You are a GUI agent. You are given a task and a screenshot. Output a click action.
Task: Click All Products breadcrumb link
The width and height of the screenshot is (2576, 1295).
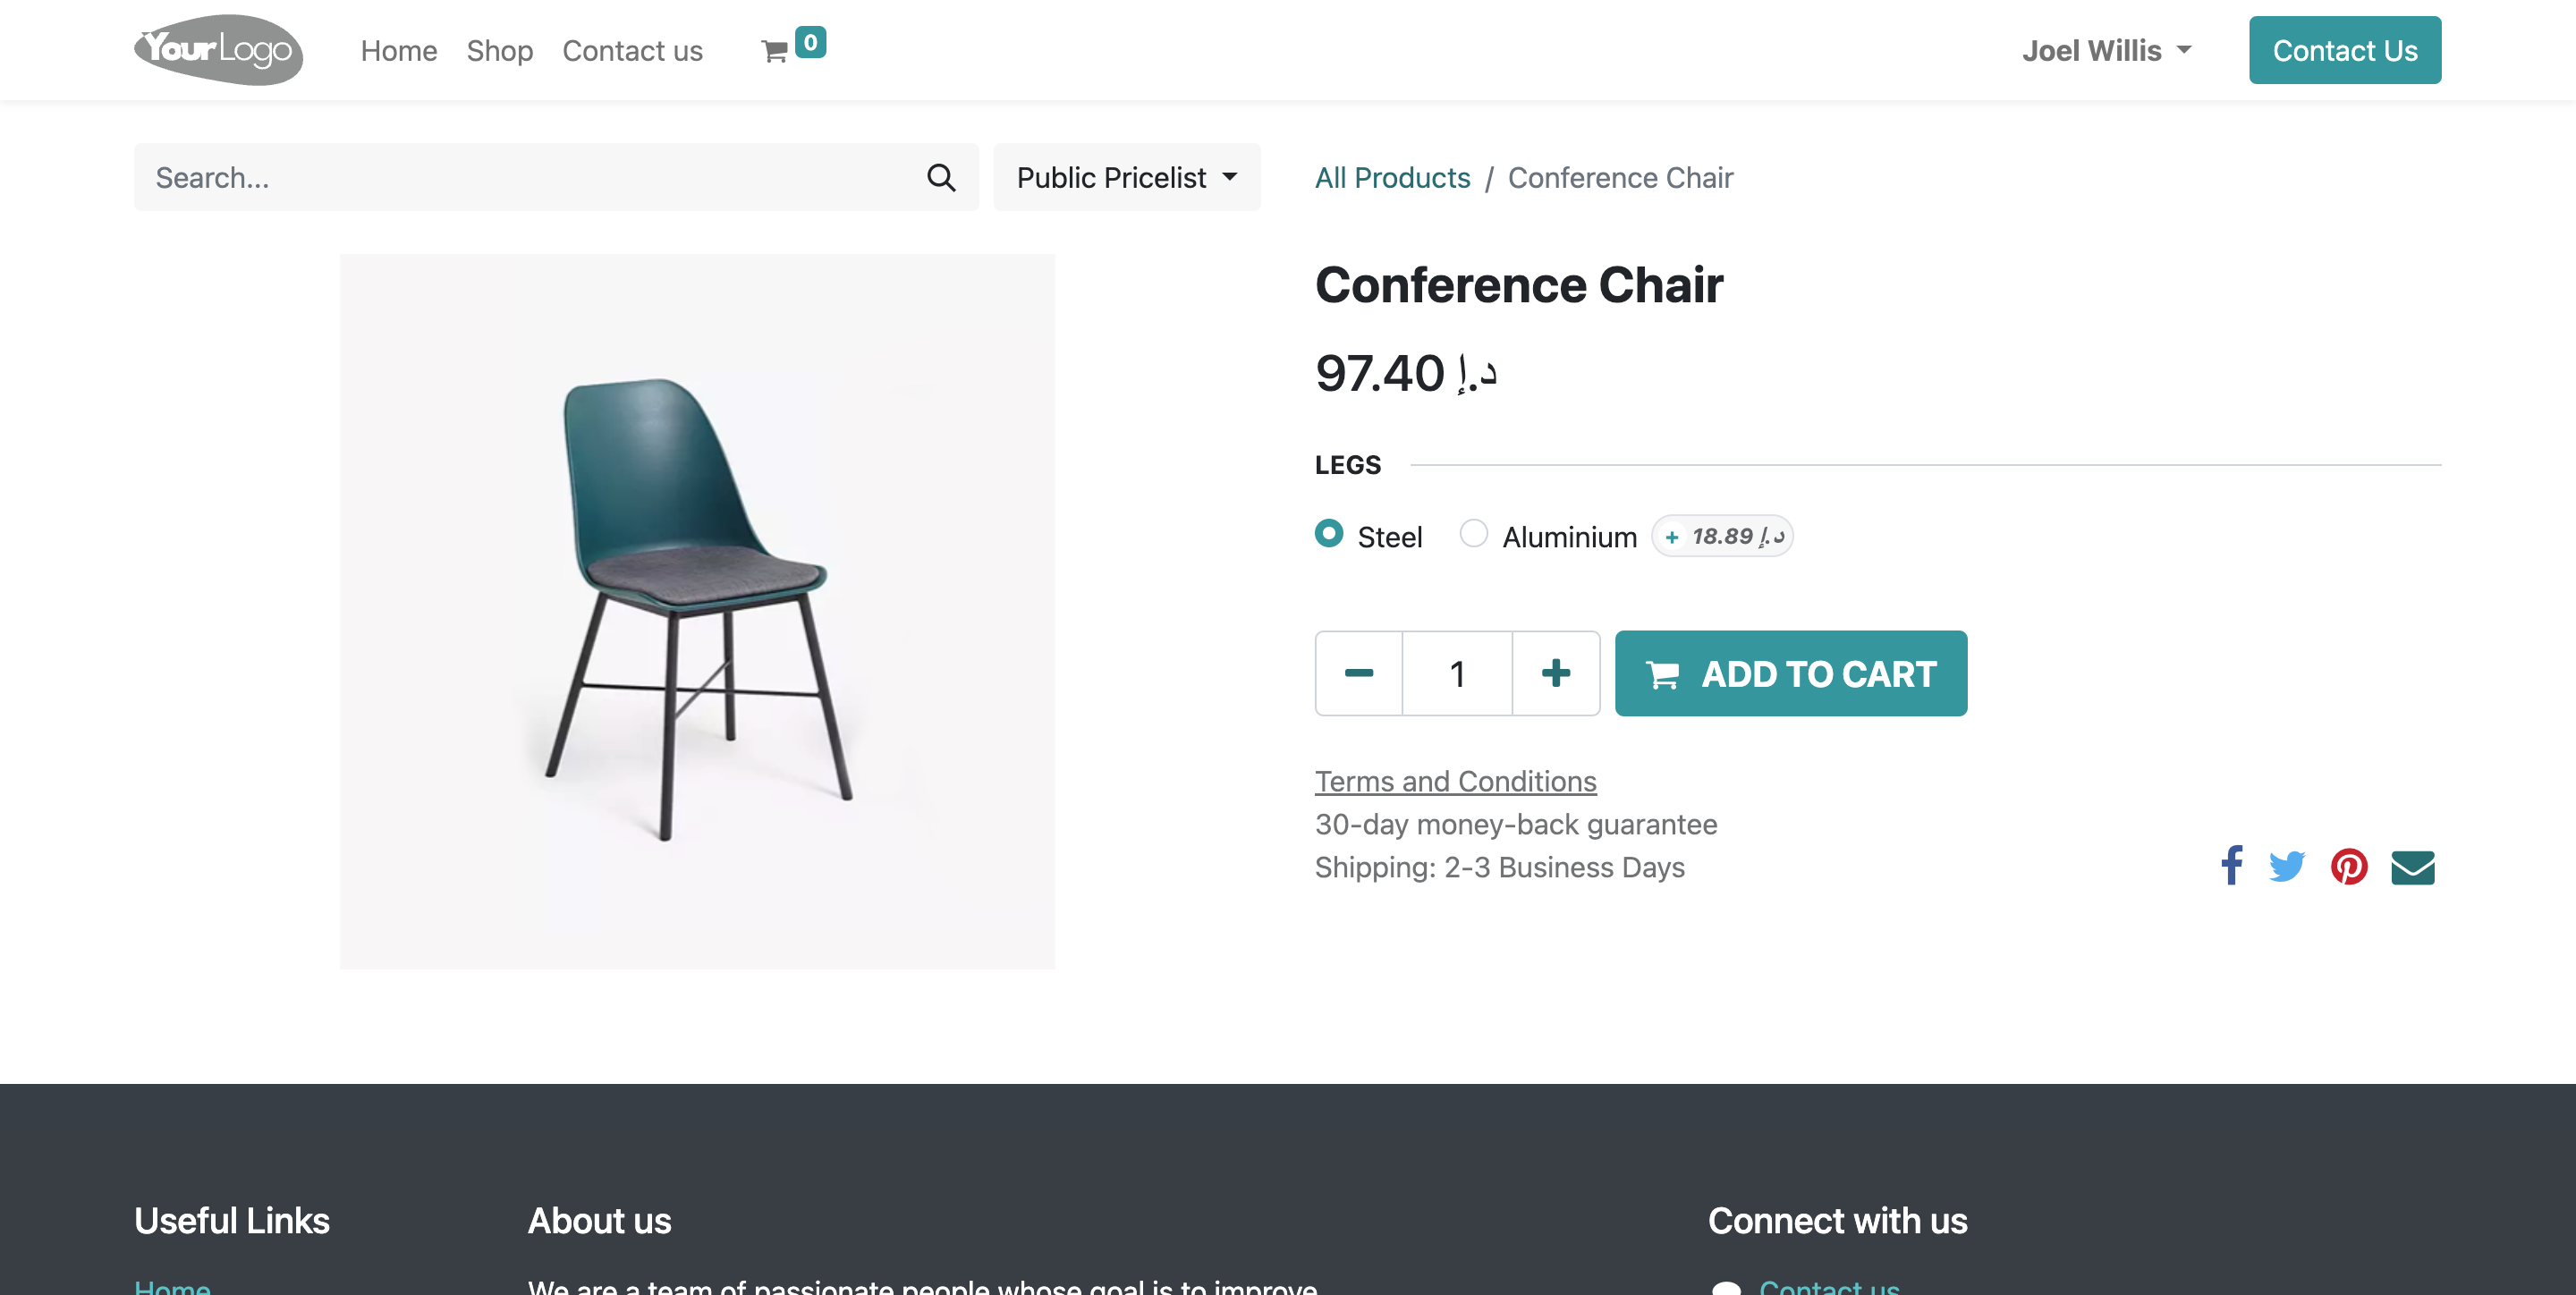click(1393, 177)
